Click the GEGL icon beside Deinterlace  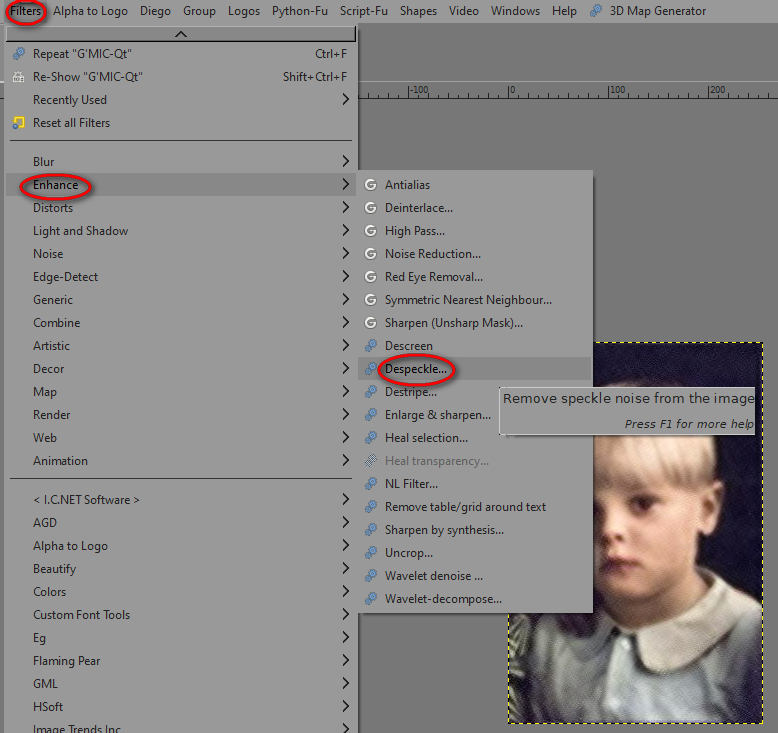pyautogui.click(x=371, y=208)
